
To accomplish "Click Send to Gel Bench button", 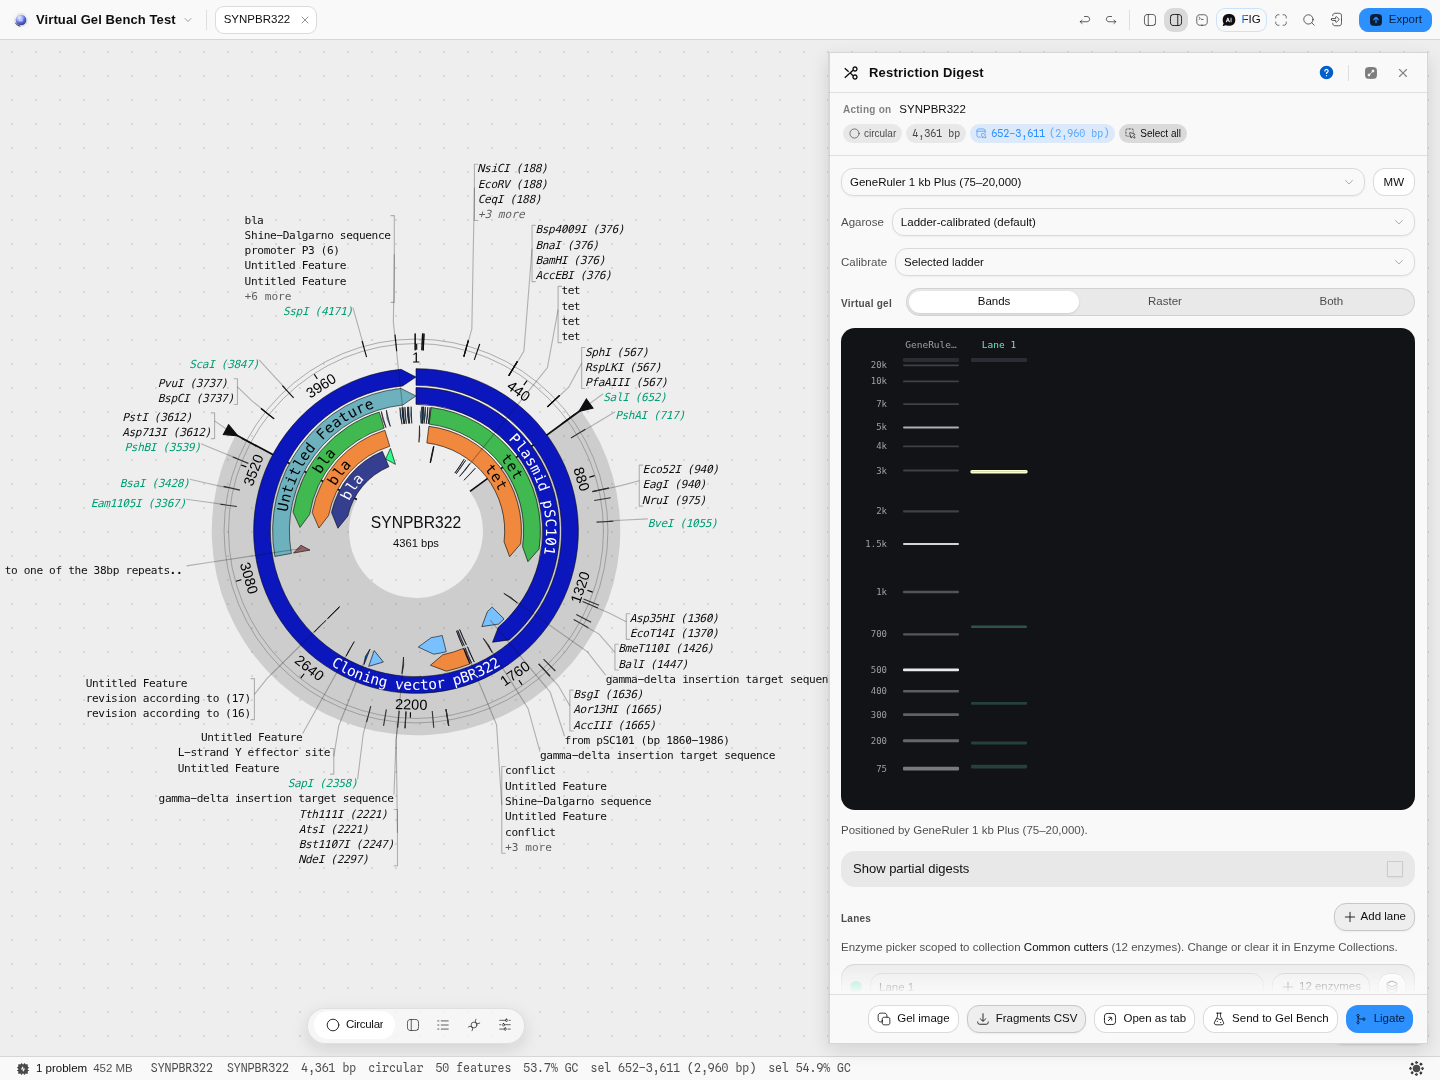I will pyautogui.click(x=1270, y=1019).
